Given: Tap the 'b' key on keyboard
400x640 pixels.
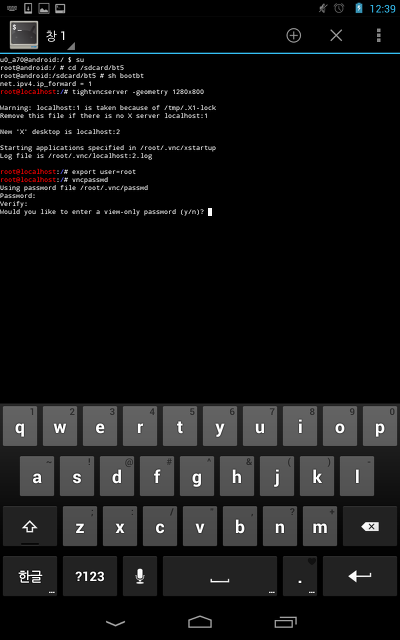Looking at the screenshot, I should [x=240, y=526].
